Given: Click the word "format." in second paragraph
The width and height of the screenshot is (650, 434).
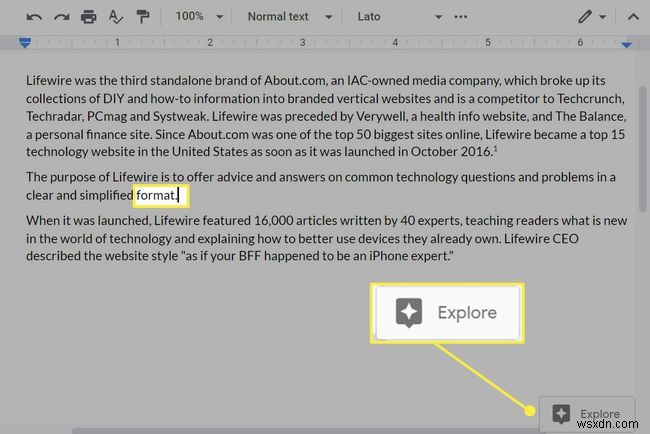Looking at the screenshot, I should pos(157,195).
